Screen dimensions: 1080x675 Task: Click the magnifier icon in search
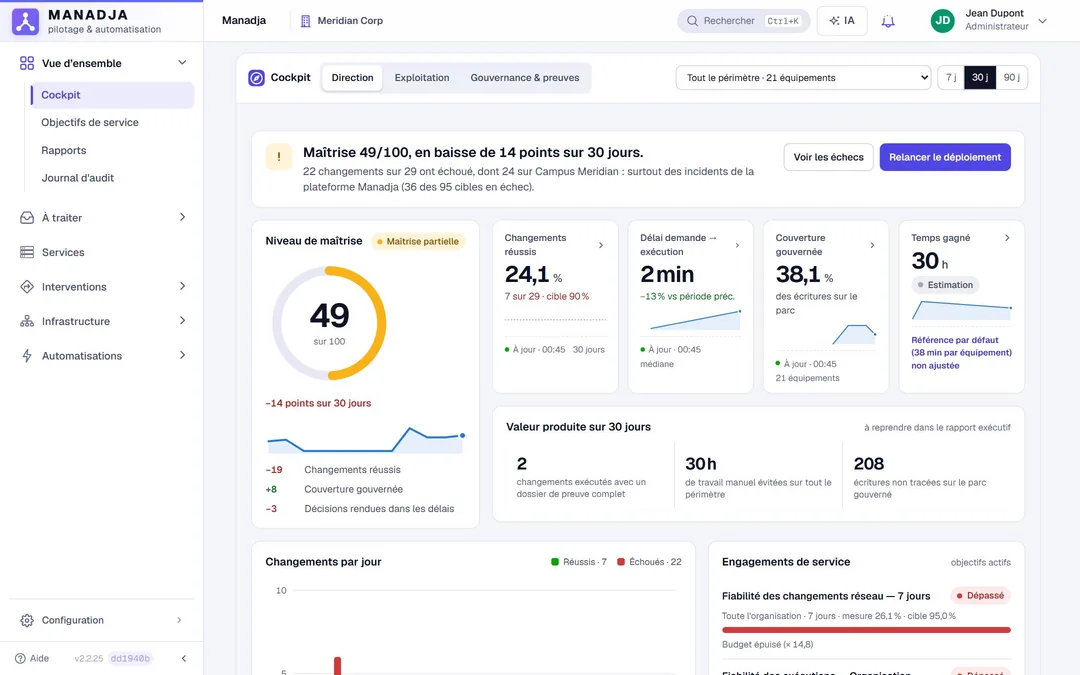coord(692,21)
